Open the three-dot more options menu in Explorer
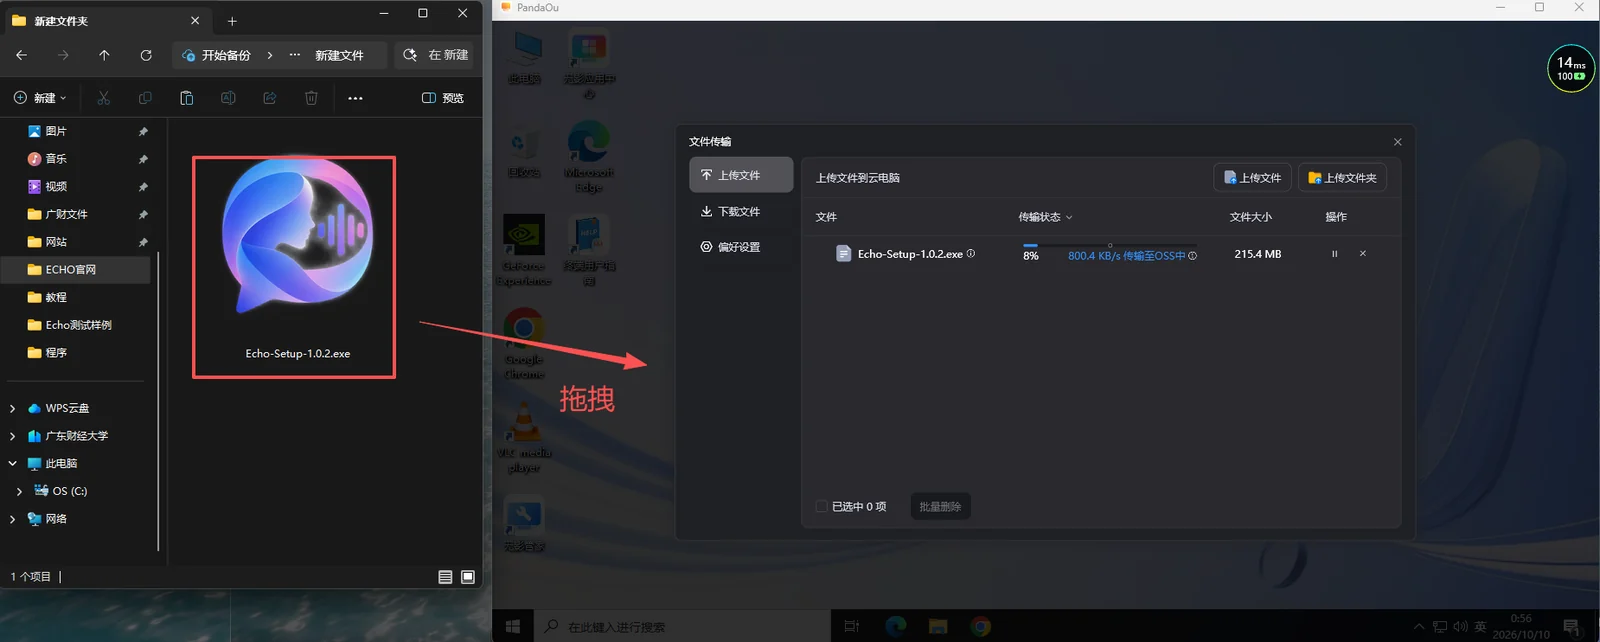The image size is (1600, 642). (355, 98)
